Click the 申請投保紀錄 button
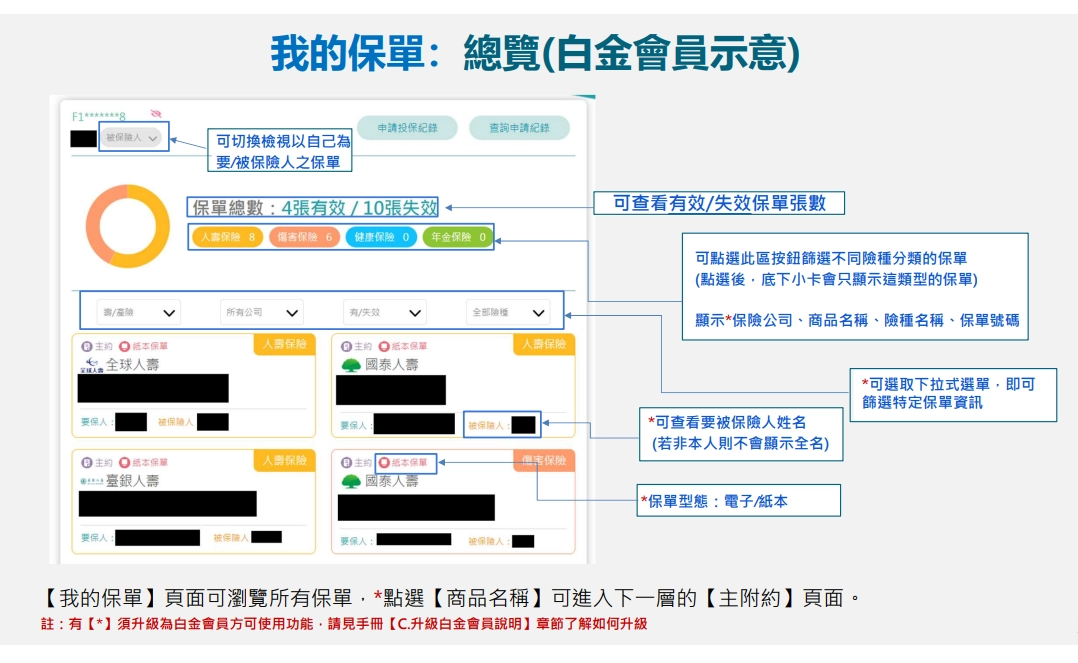Screen dimensions: 1078x663 (407, 128)
